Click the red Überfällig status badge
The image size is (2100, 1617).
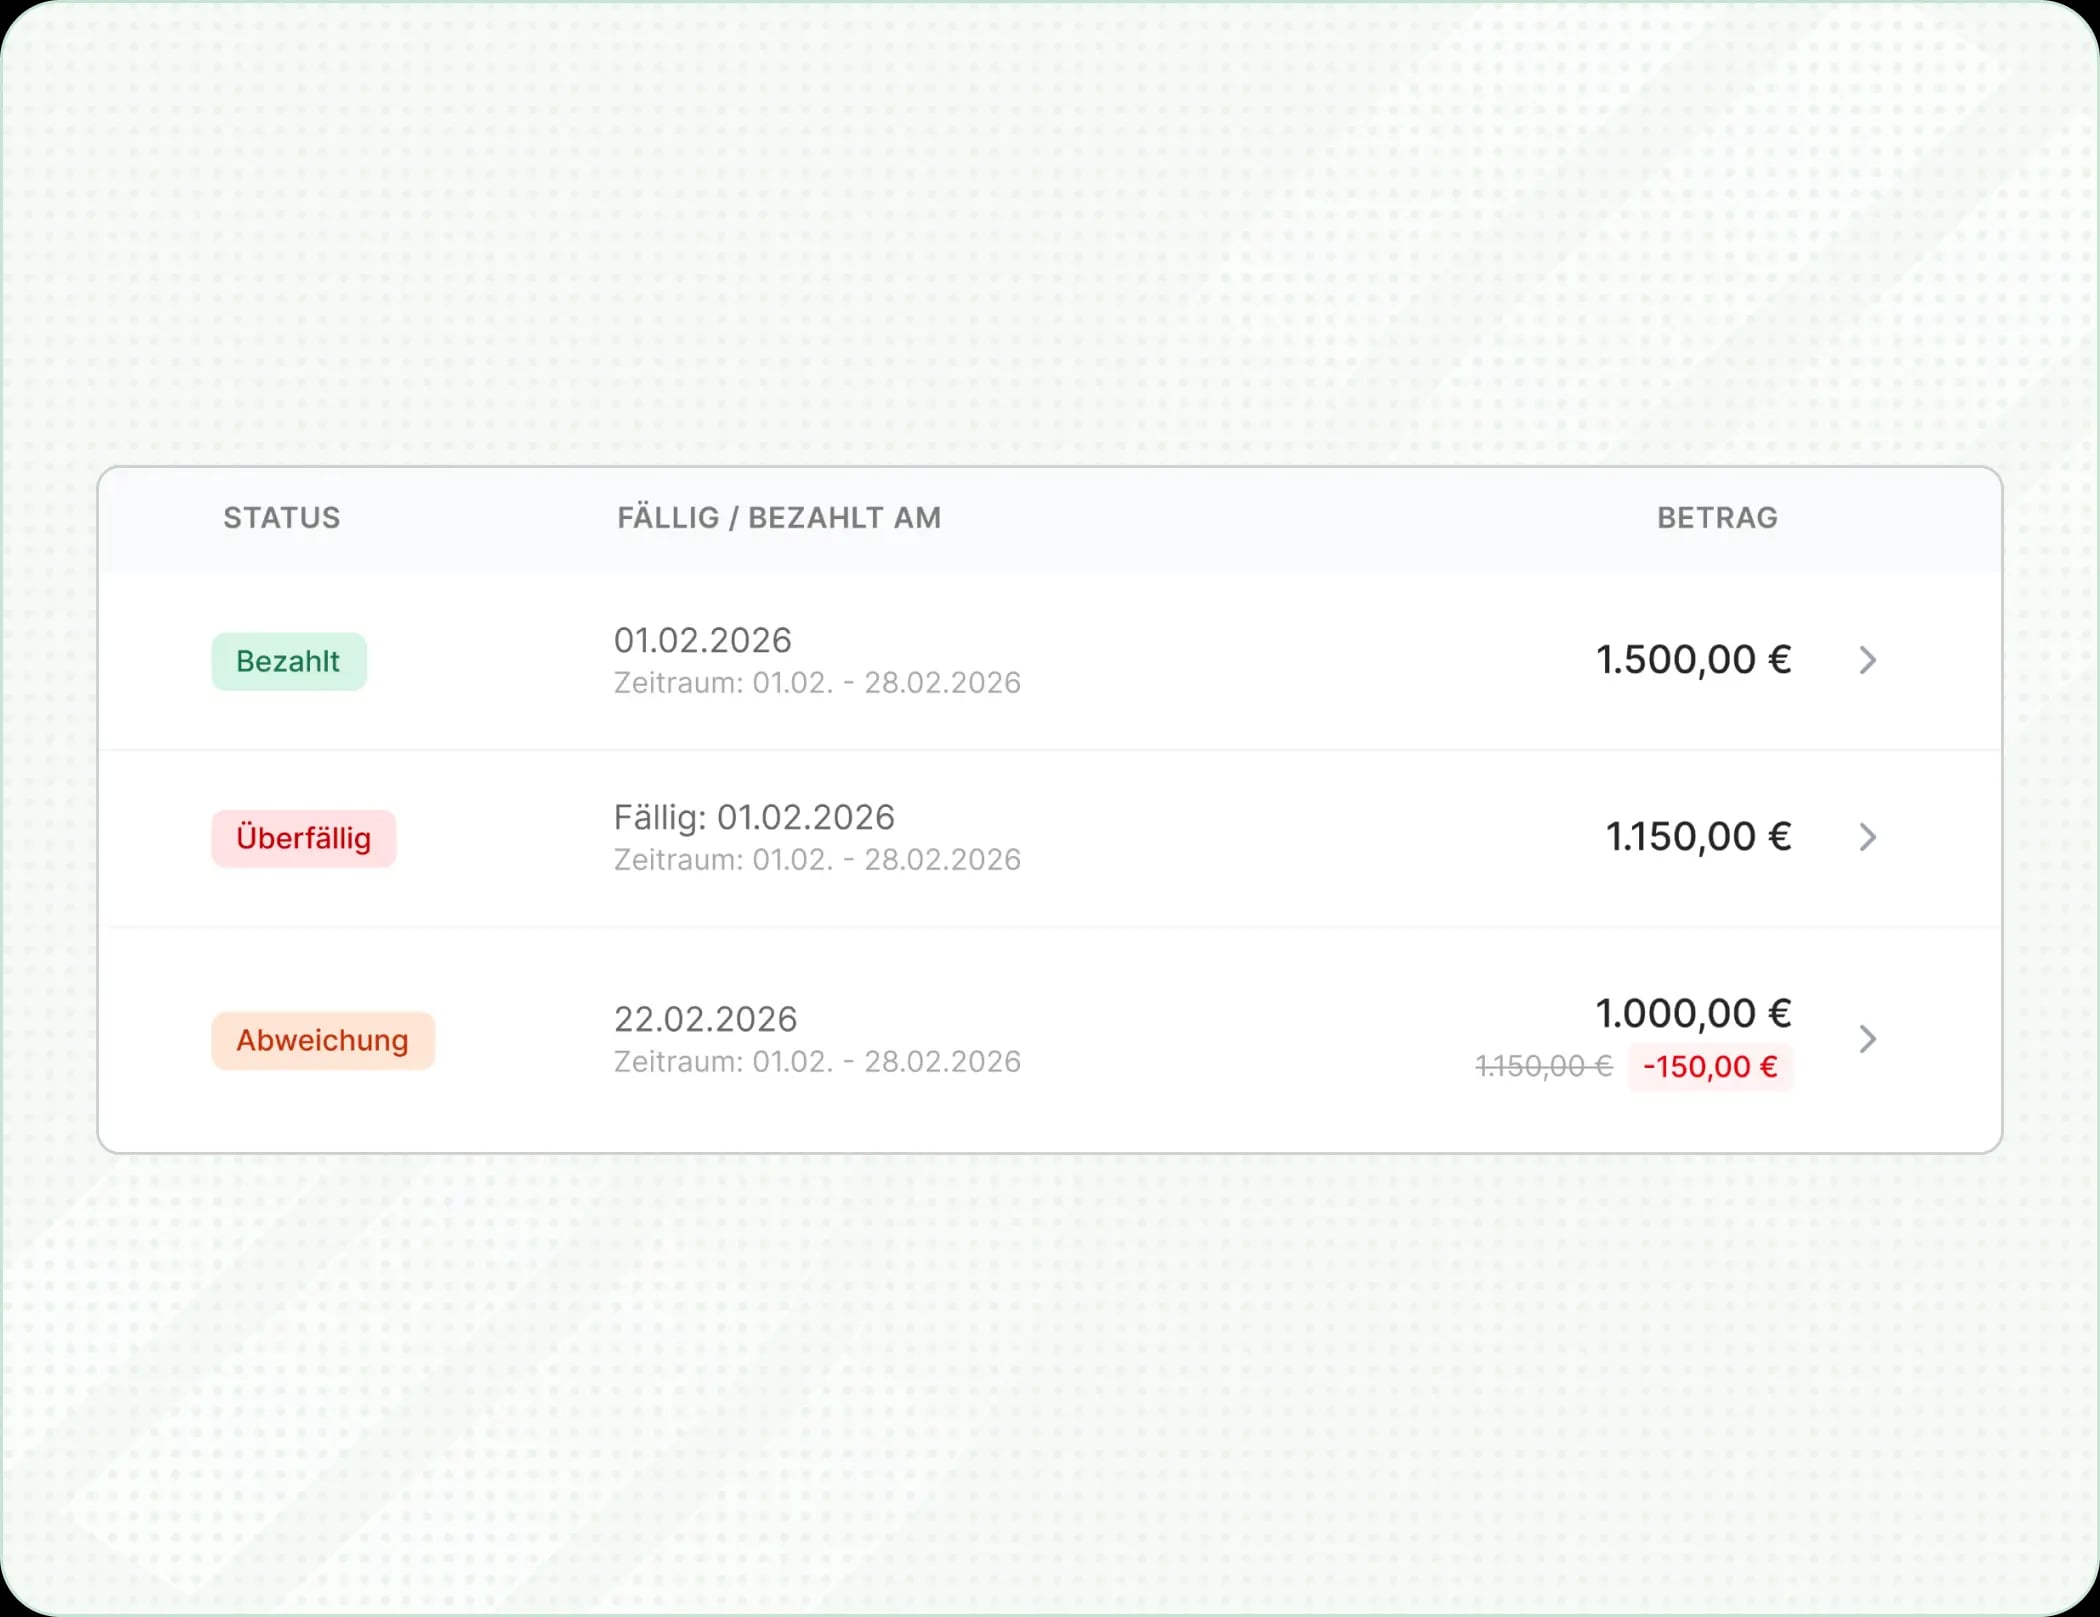[304, 838]
